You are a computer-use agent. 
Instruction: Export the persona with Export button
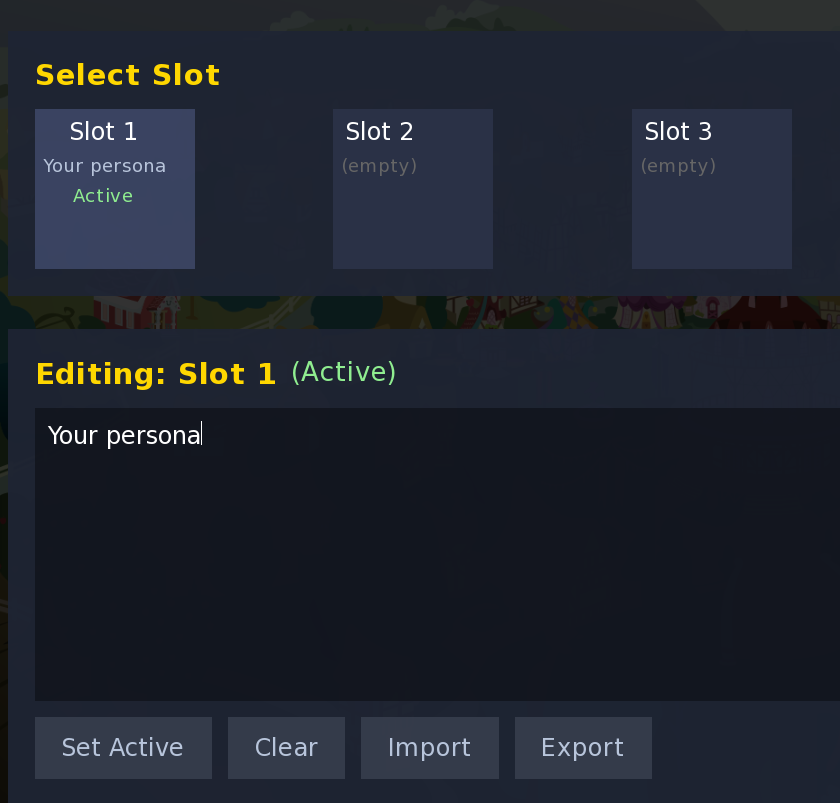[x=582, y=748]
